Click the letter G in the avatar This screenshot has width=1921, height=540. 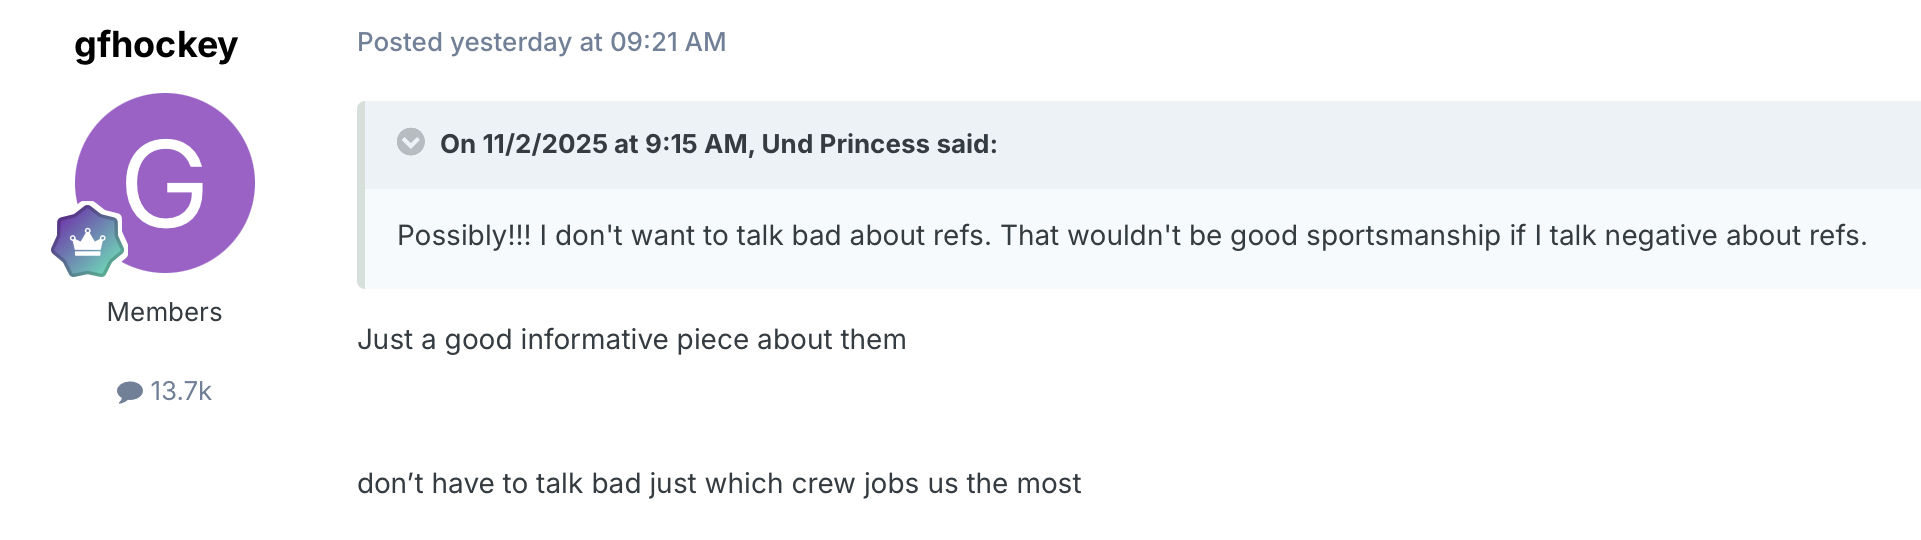pyautogui.click(x=165, y=184)
